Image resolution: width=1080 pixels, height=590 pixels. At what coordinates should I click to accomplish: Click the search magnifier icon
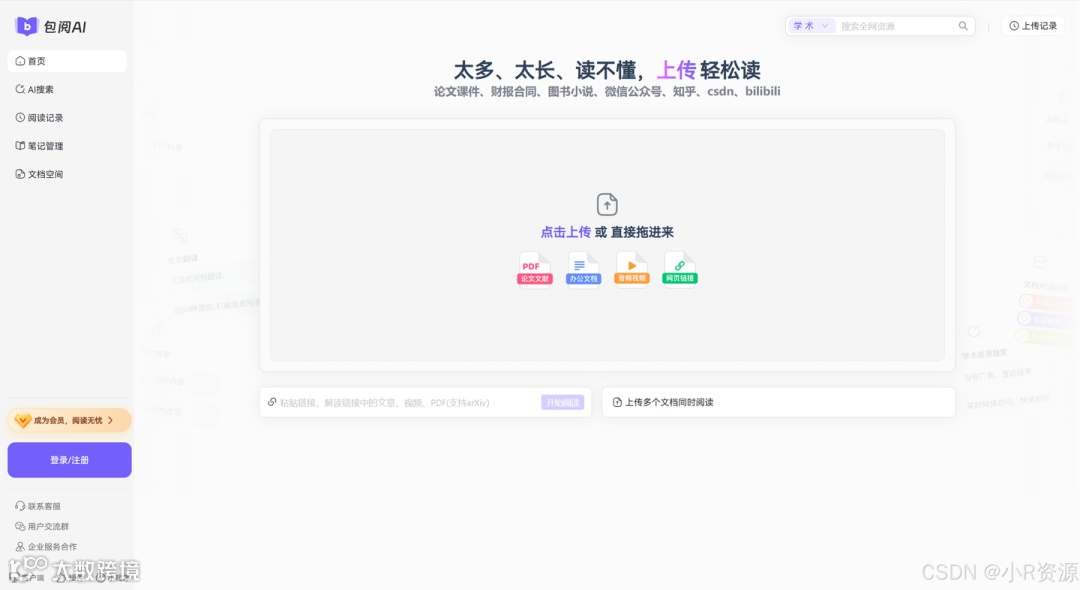click(962, 25)
